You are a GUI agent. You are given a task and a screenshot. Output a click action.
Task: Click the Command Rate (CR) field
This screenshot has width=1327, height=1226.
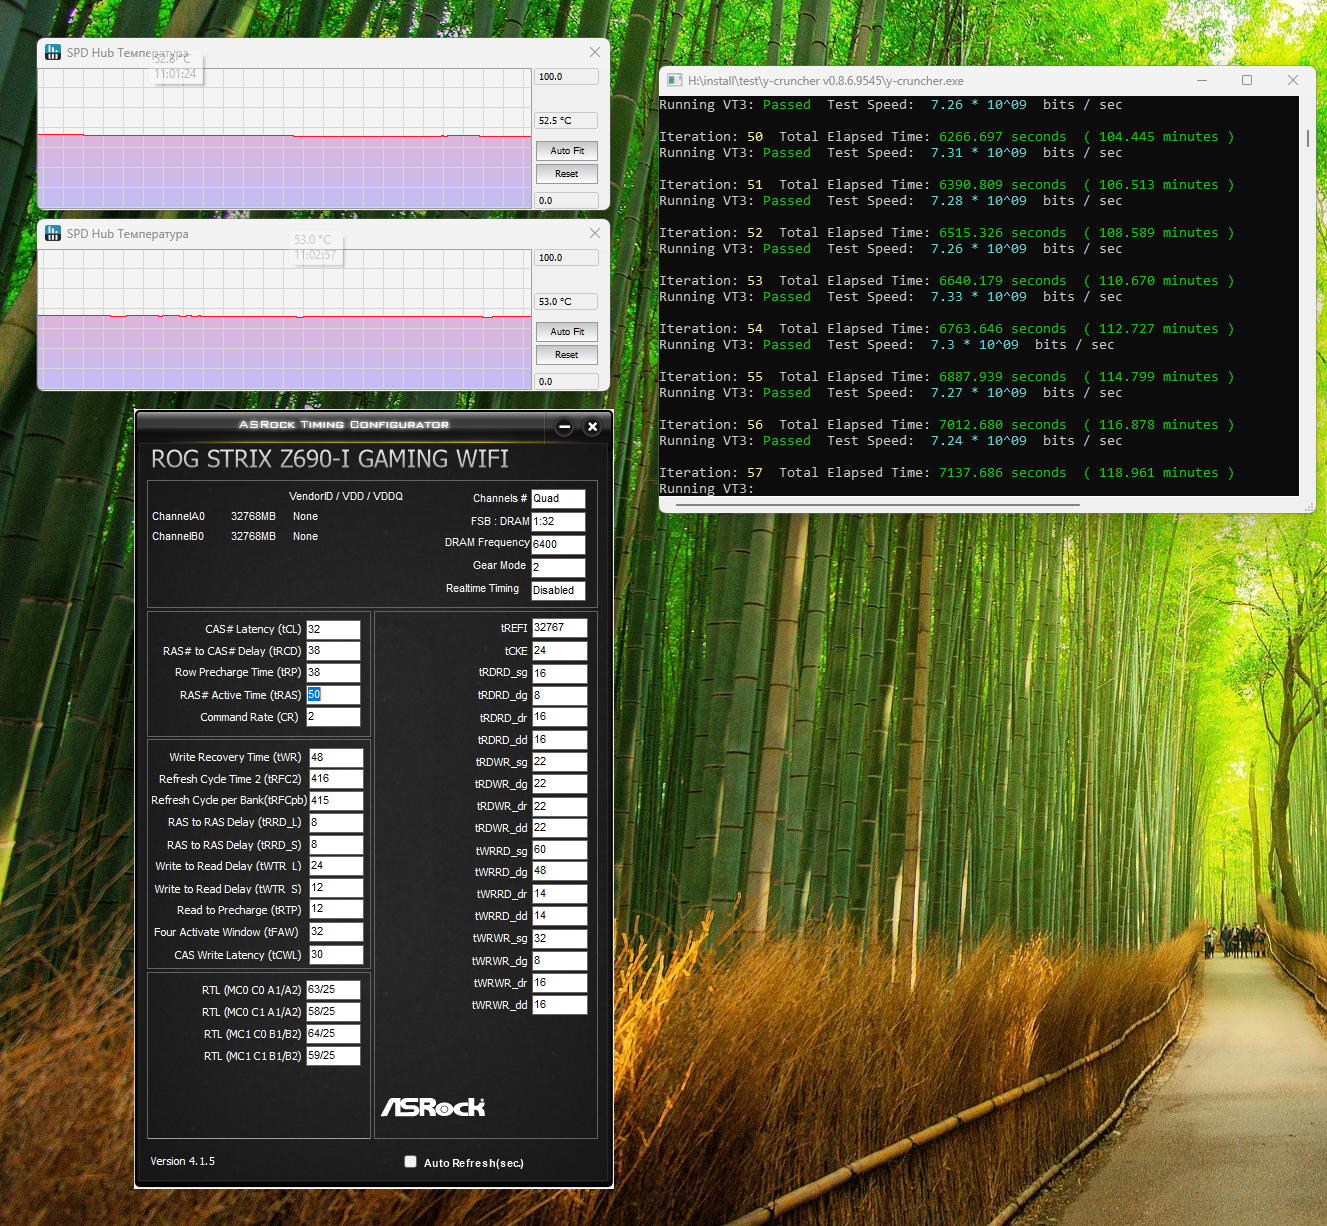tap(333, 717)
